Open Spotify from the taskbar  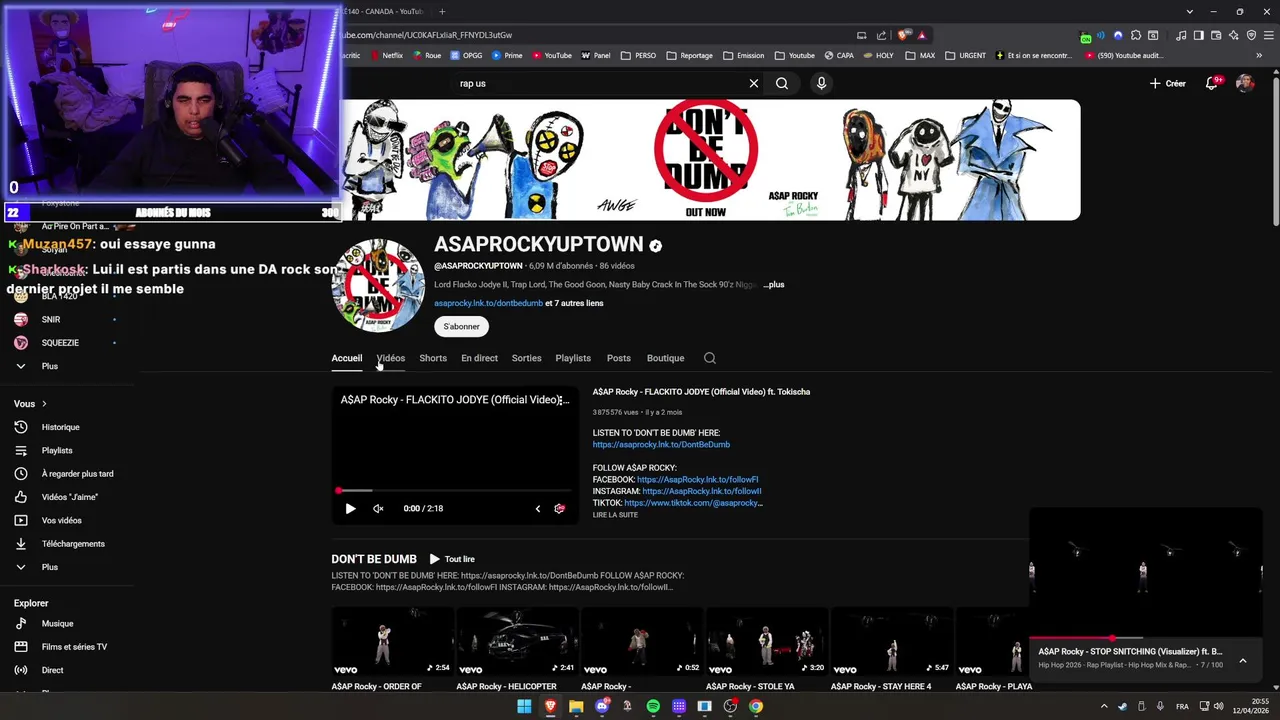point(653,706)
